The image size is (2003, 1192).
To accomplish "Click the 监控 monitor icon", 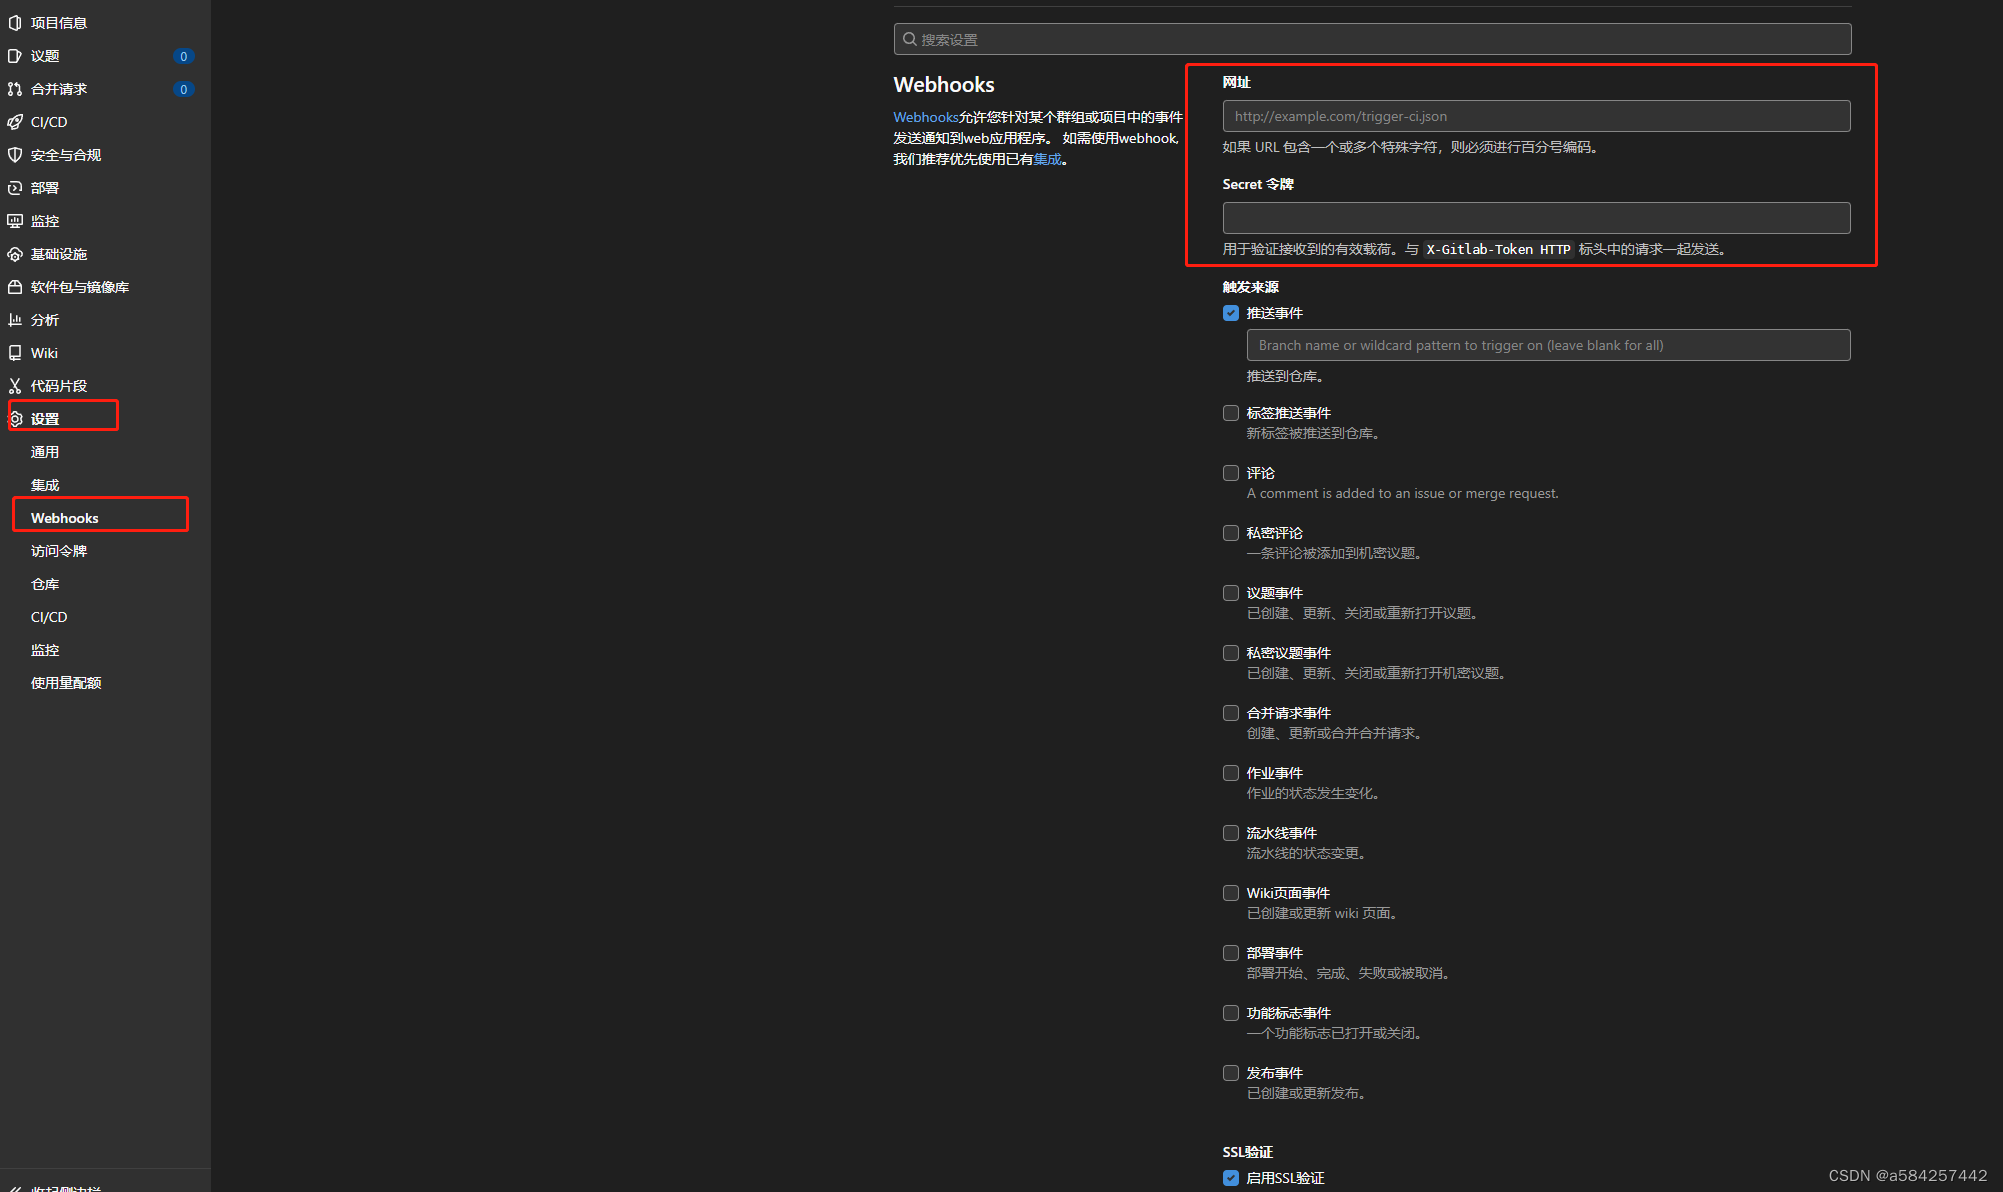I will [x=15, y=221].
